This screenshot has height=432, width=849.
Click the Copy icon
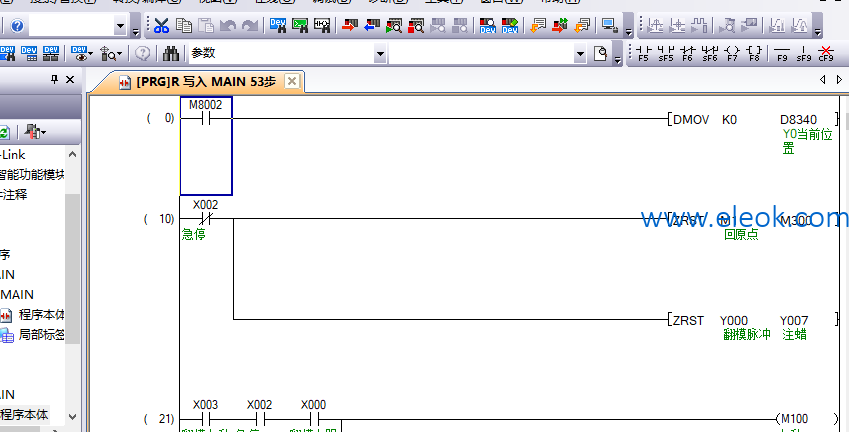pyautogui.click(x=184, y=25)
